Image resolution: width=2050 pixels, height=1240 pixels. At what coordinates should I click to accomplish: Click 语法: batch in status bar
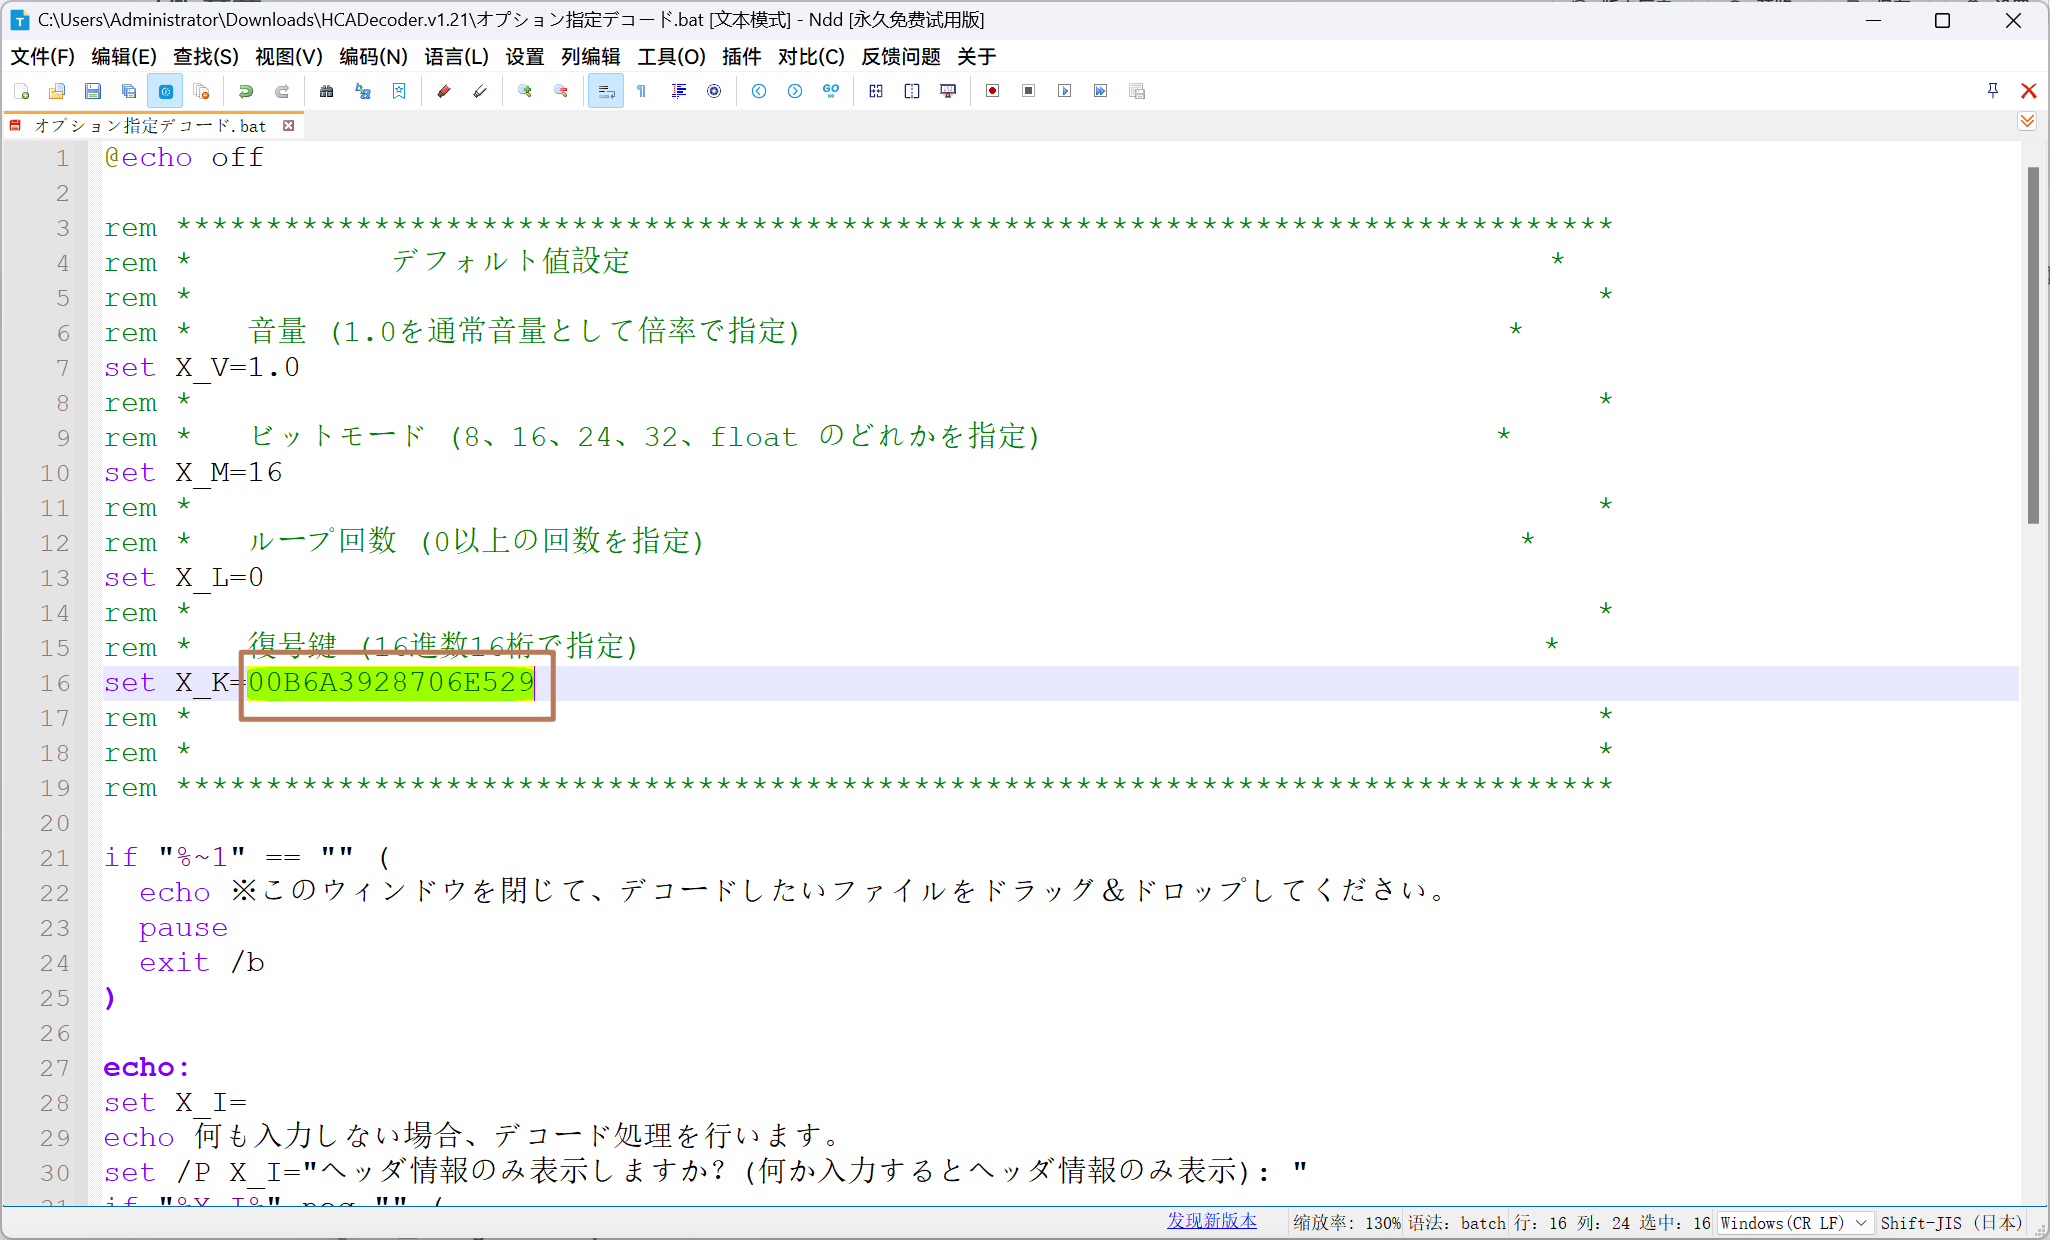(1457, 1223)
